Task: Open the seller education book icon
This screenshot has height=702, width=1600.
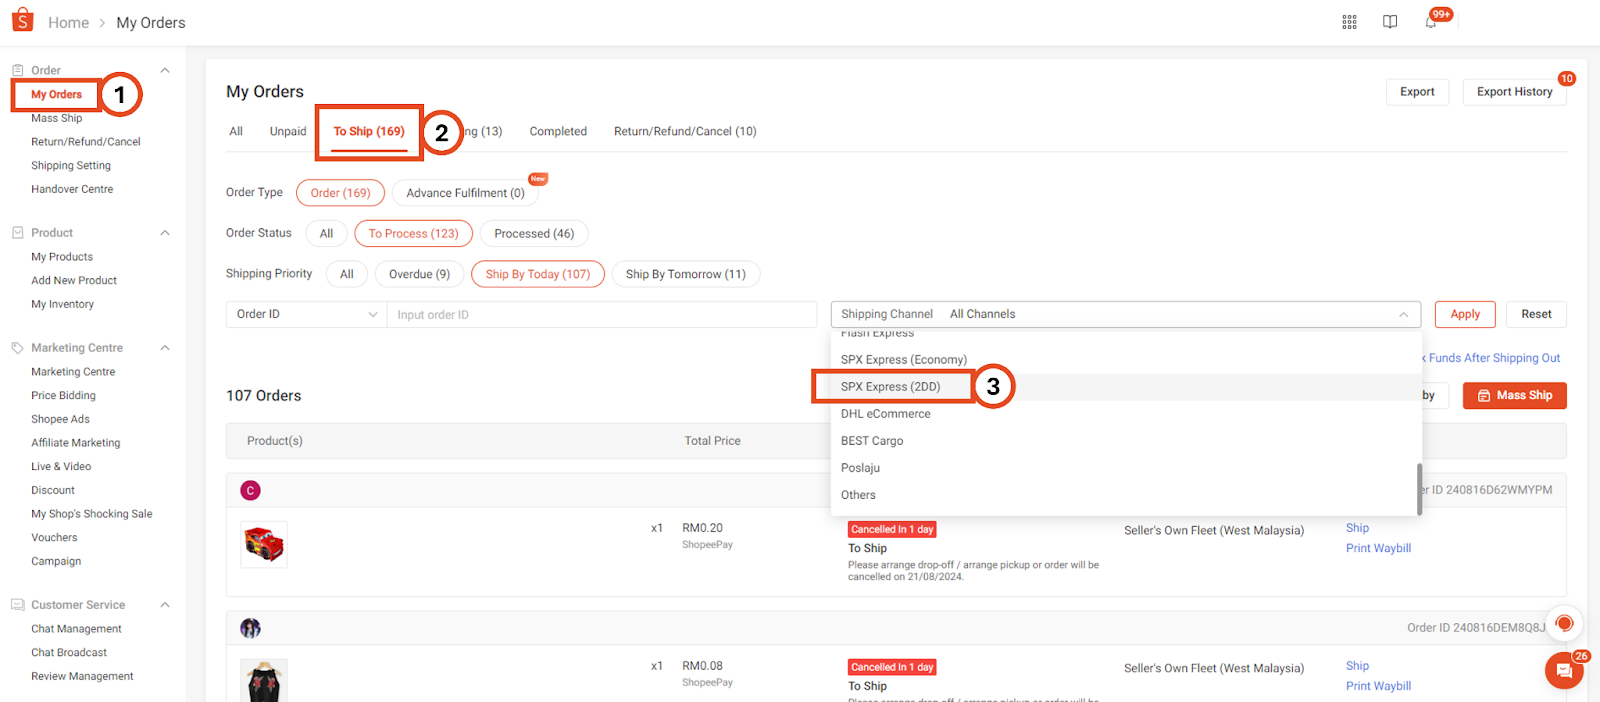Action: click(x=1390, y=22)
